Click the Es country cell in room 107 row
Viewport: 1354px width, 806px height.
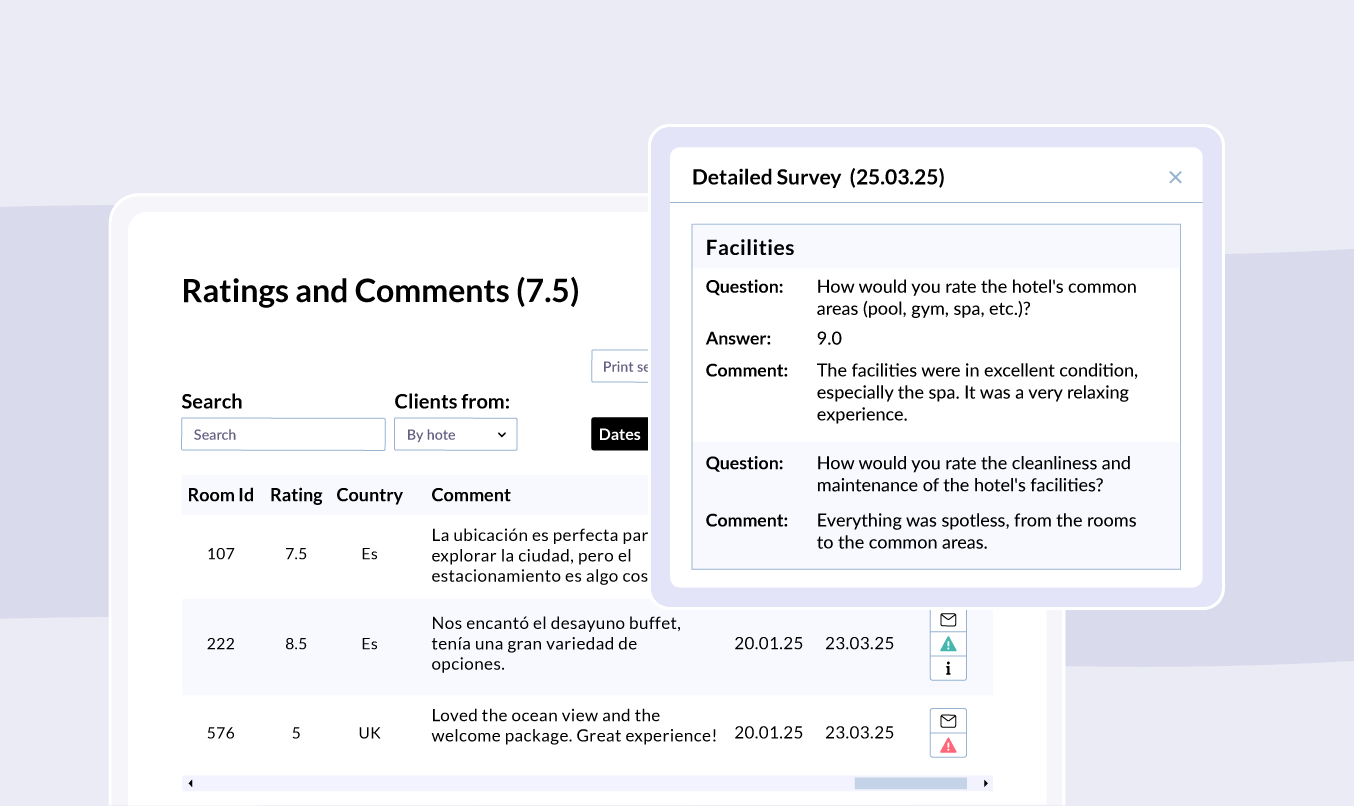(x=369, y=554)
